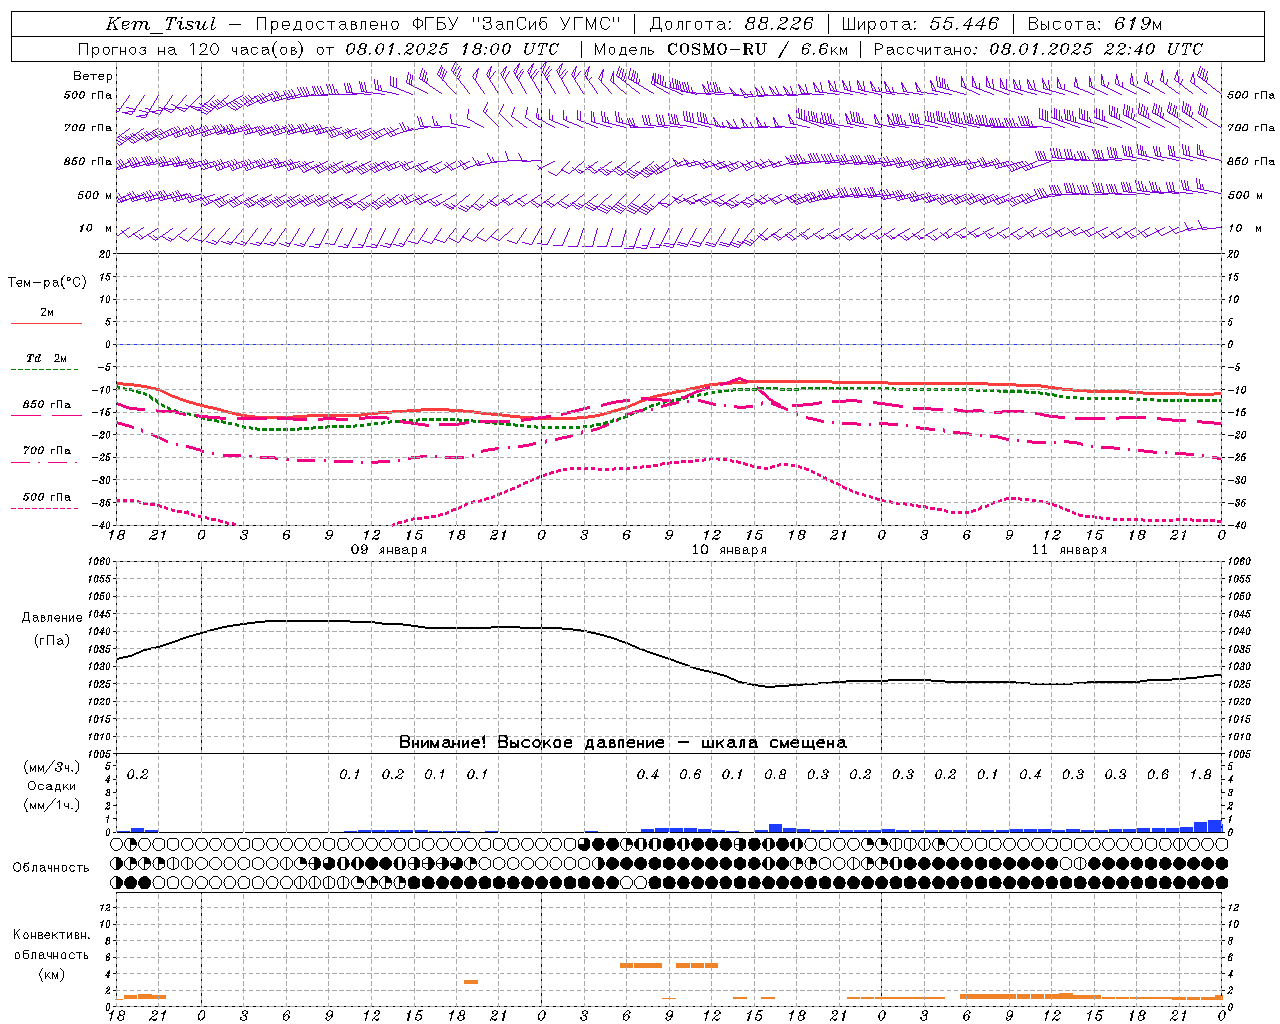Click the 10 января date label
The height and width of the screenshot is (1024, 1280).
point(729,550)
